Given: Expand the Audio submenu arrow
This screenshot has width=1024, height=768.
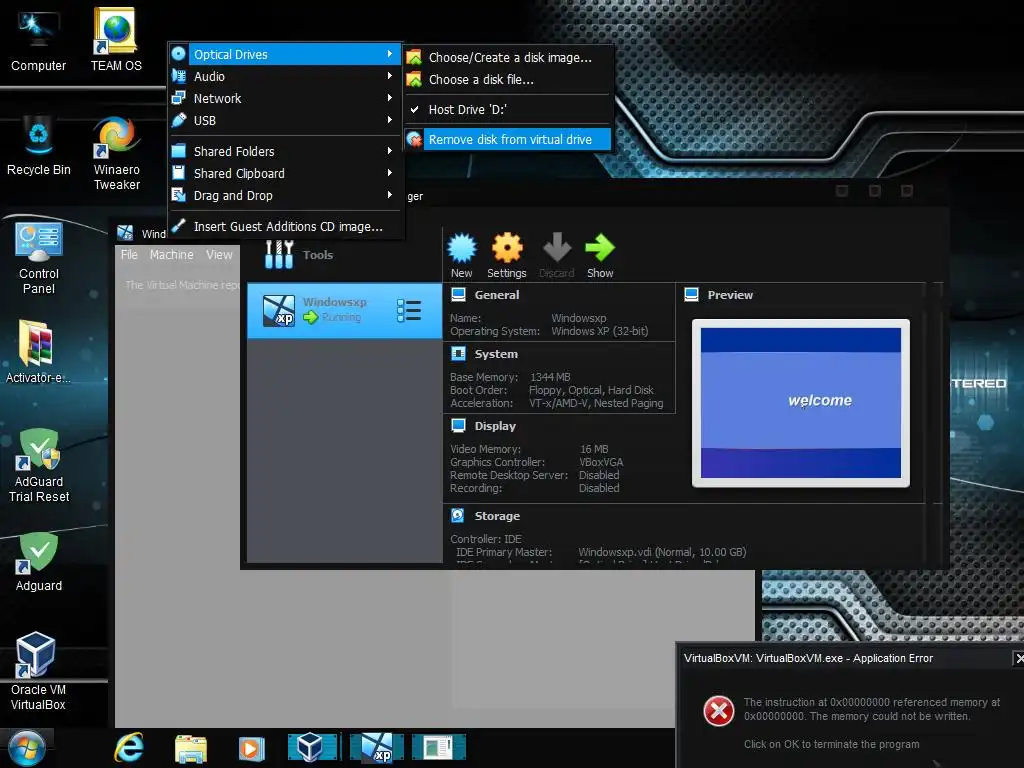Looking at the screenshot, I should click(390, 76).
